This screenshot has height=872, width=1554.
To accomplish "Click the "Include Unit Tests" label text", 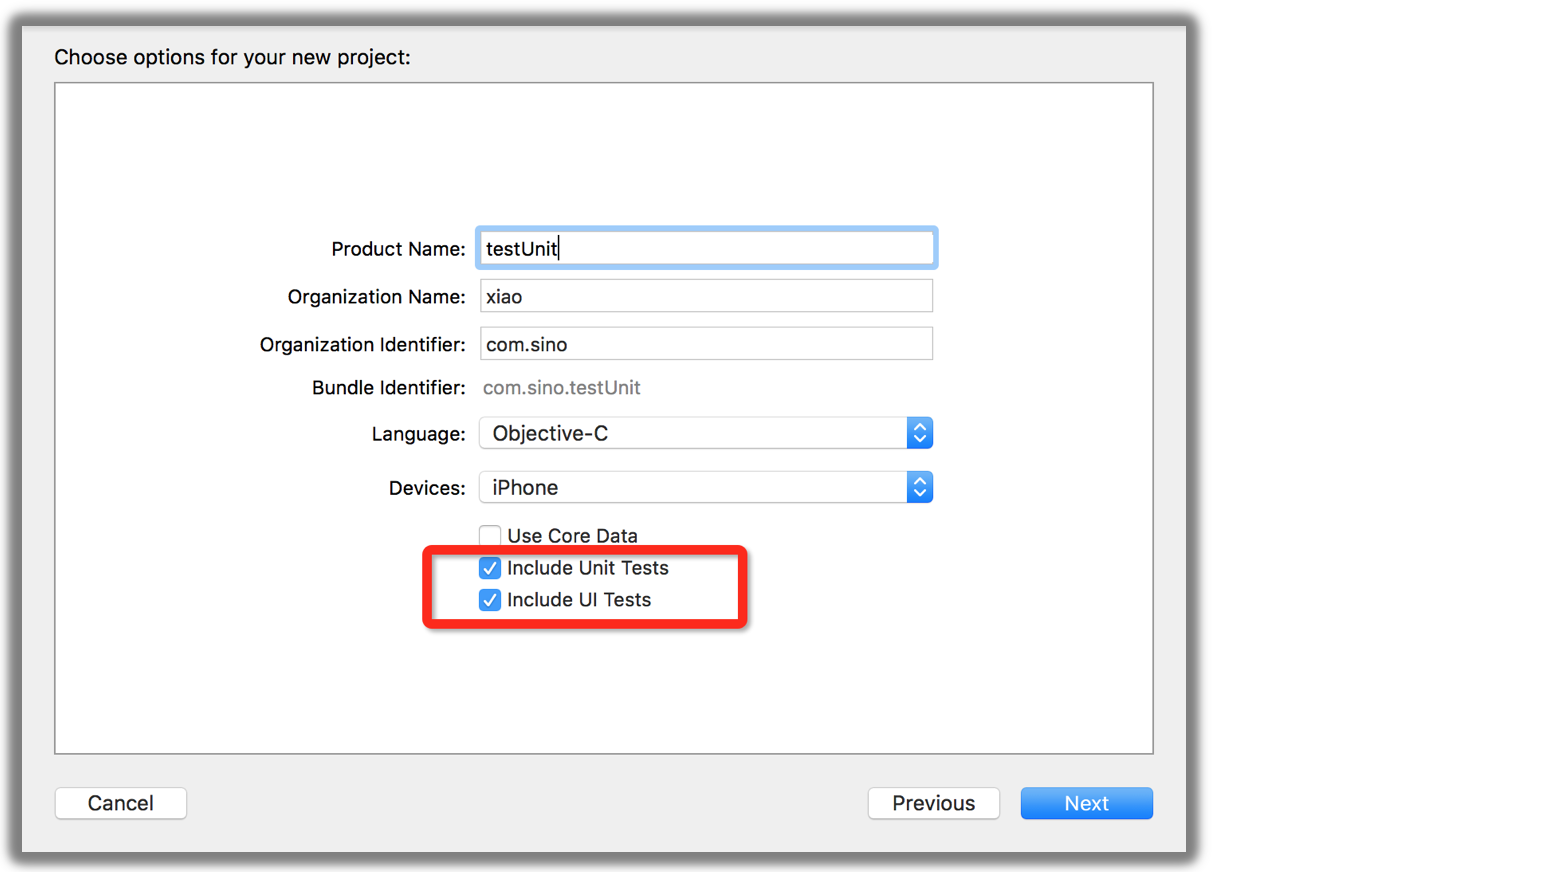I will click(x=588, y=568).
